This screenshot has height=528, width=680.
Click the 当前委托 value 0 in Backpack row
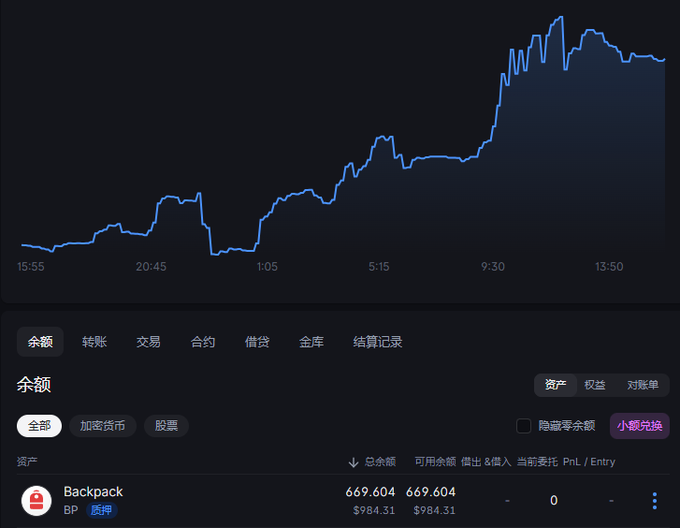click(554, 500)
